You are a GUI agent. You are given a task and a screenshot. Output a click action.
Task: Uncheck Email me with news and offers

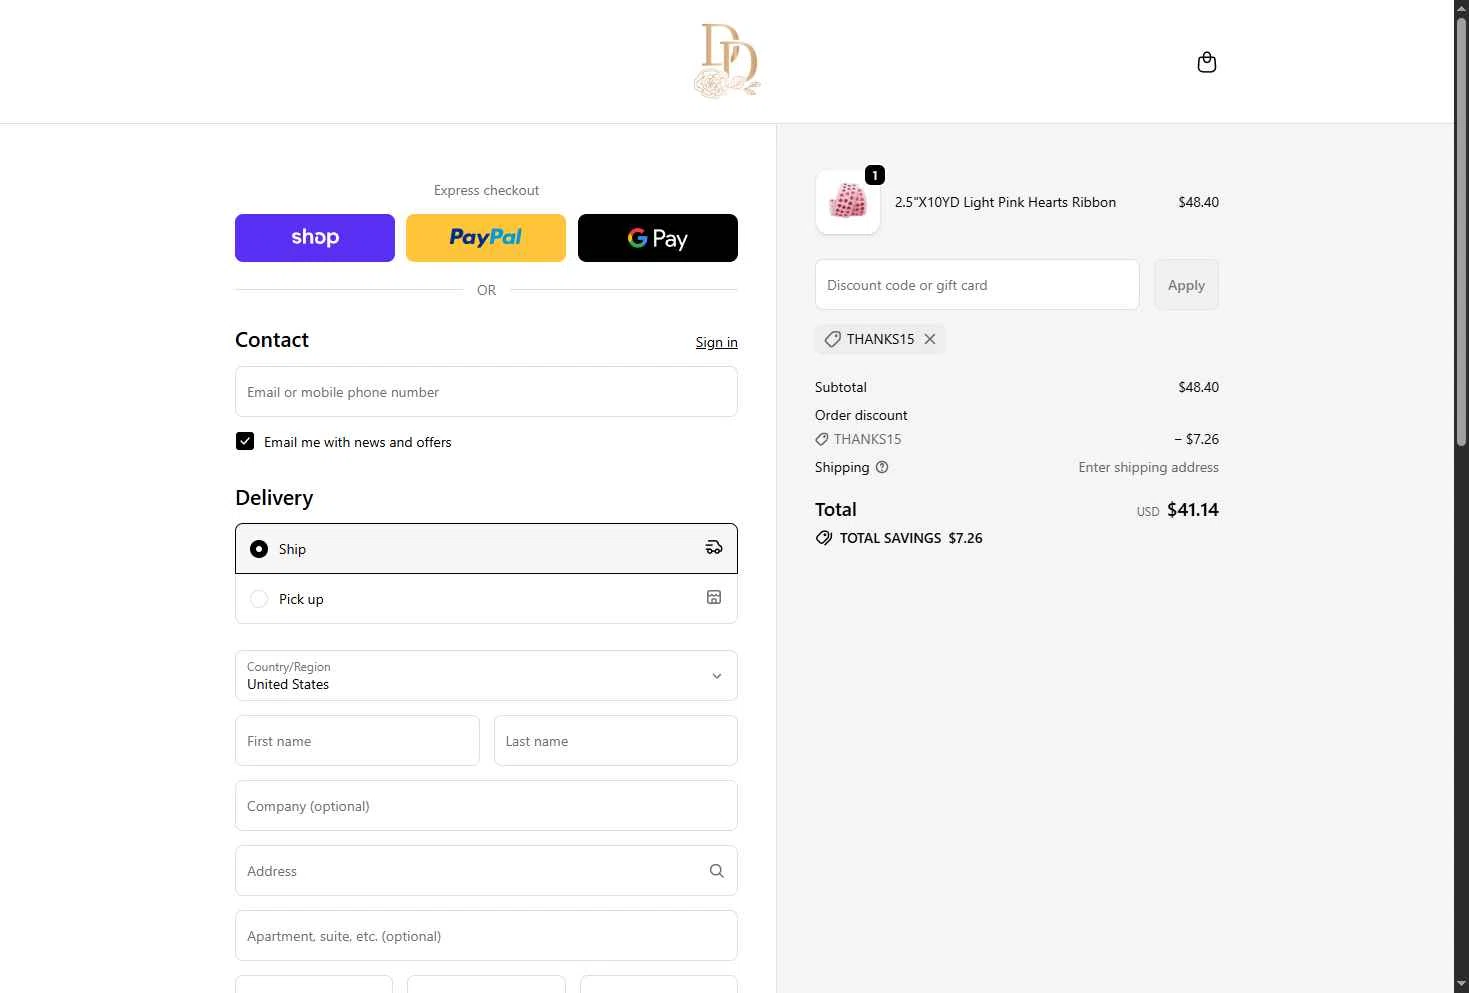245,441
